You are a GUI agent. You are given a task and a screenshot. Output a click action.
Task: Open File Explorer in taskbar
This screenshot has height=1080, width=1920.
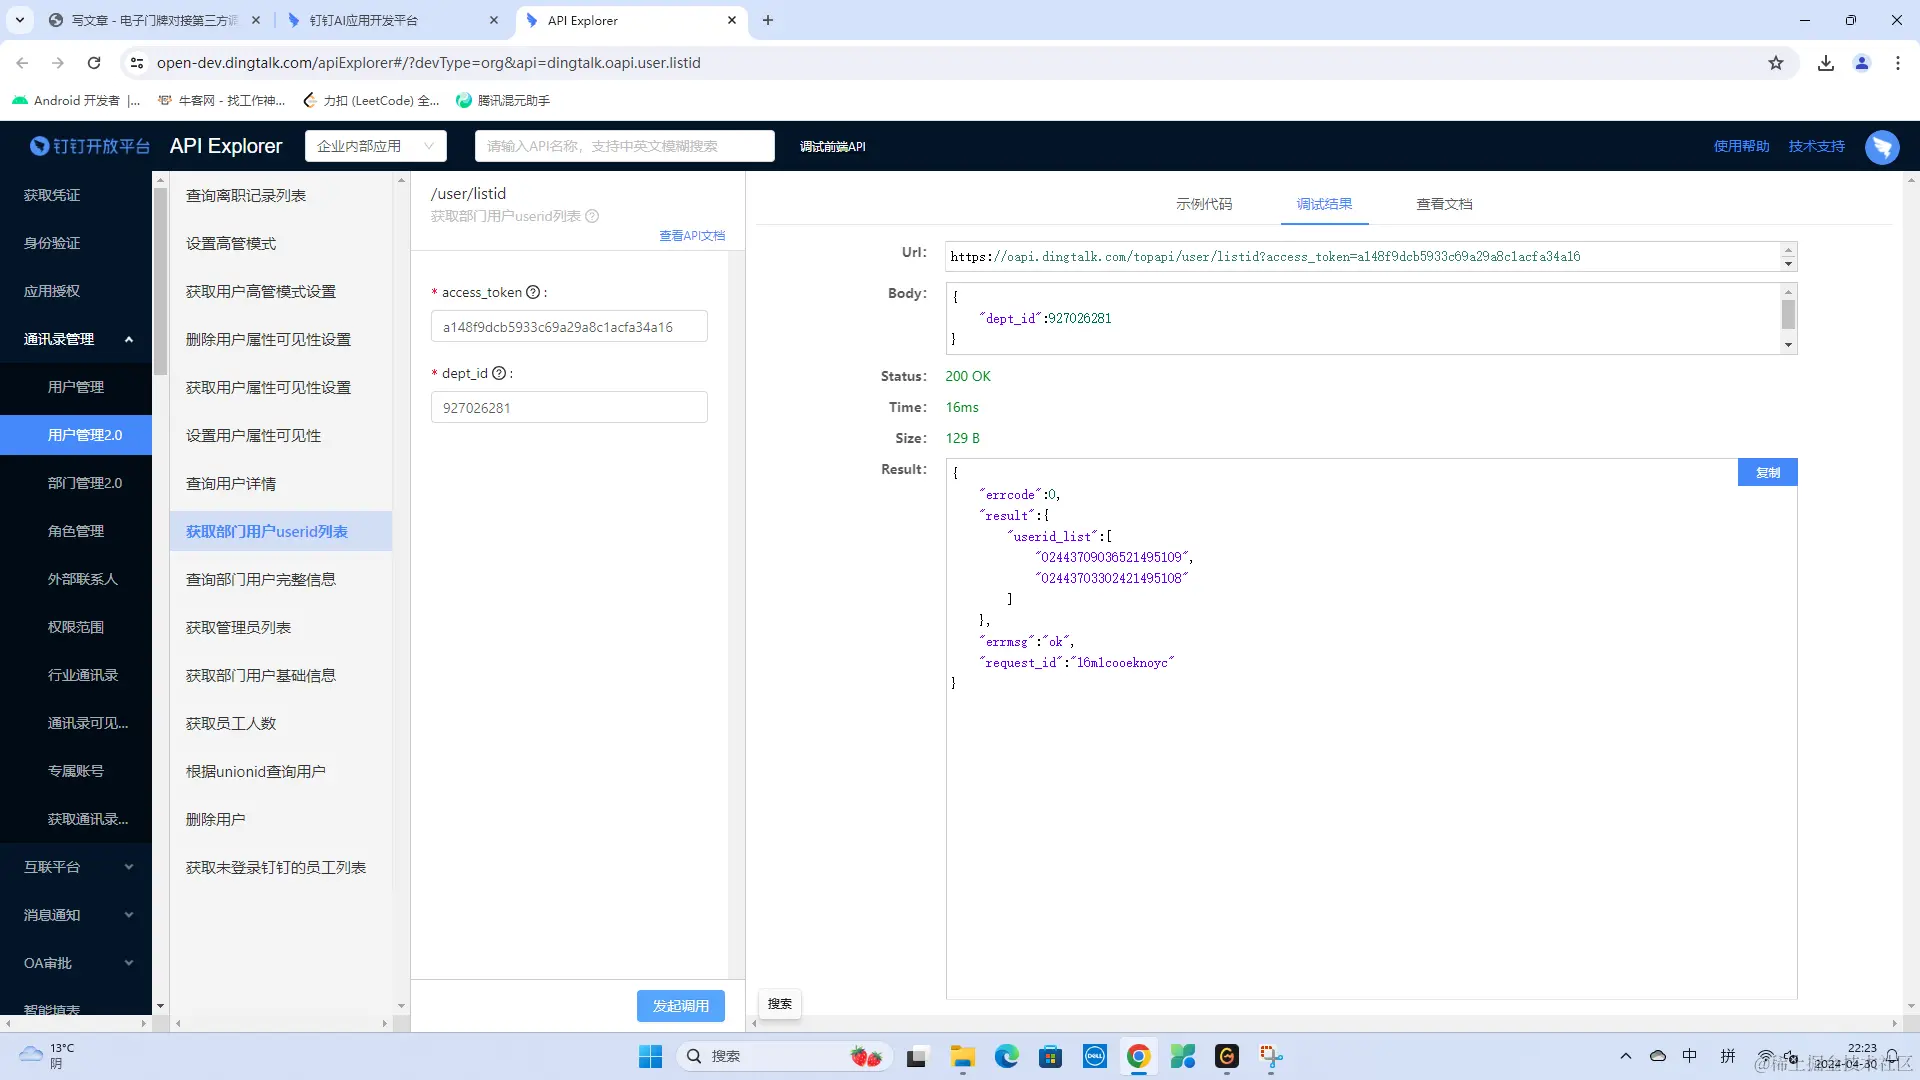962,1056
